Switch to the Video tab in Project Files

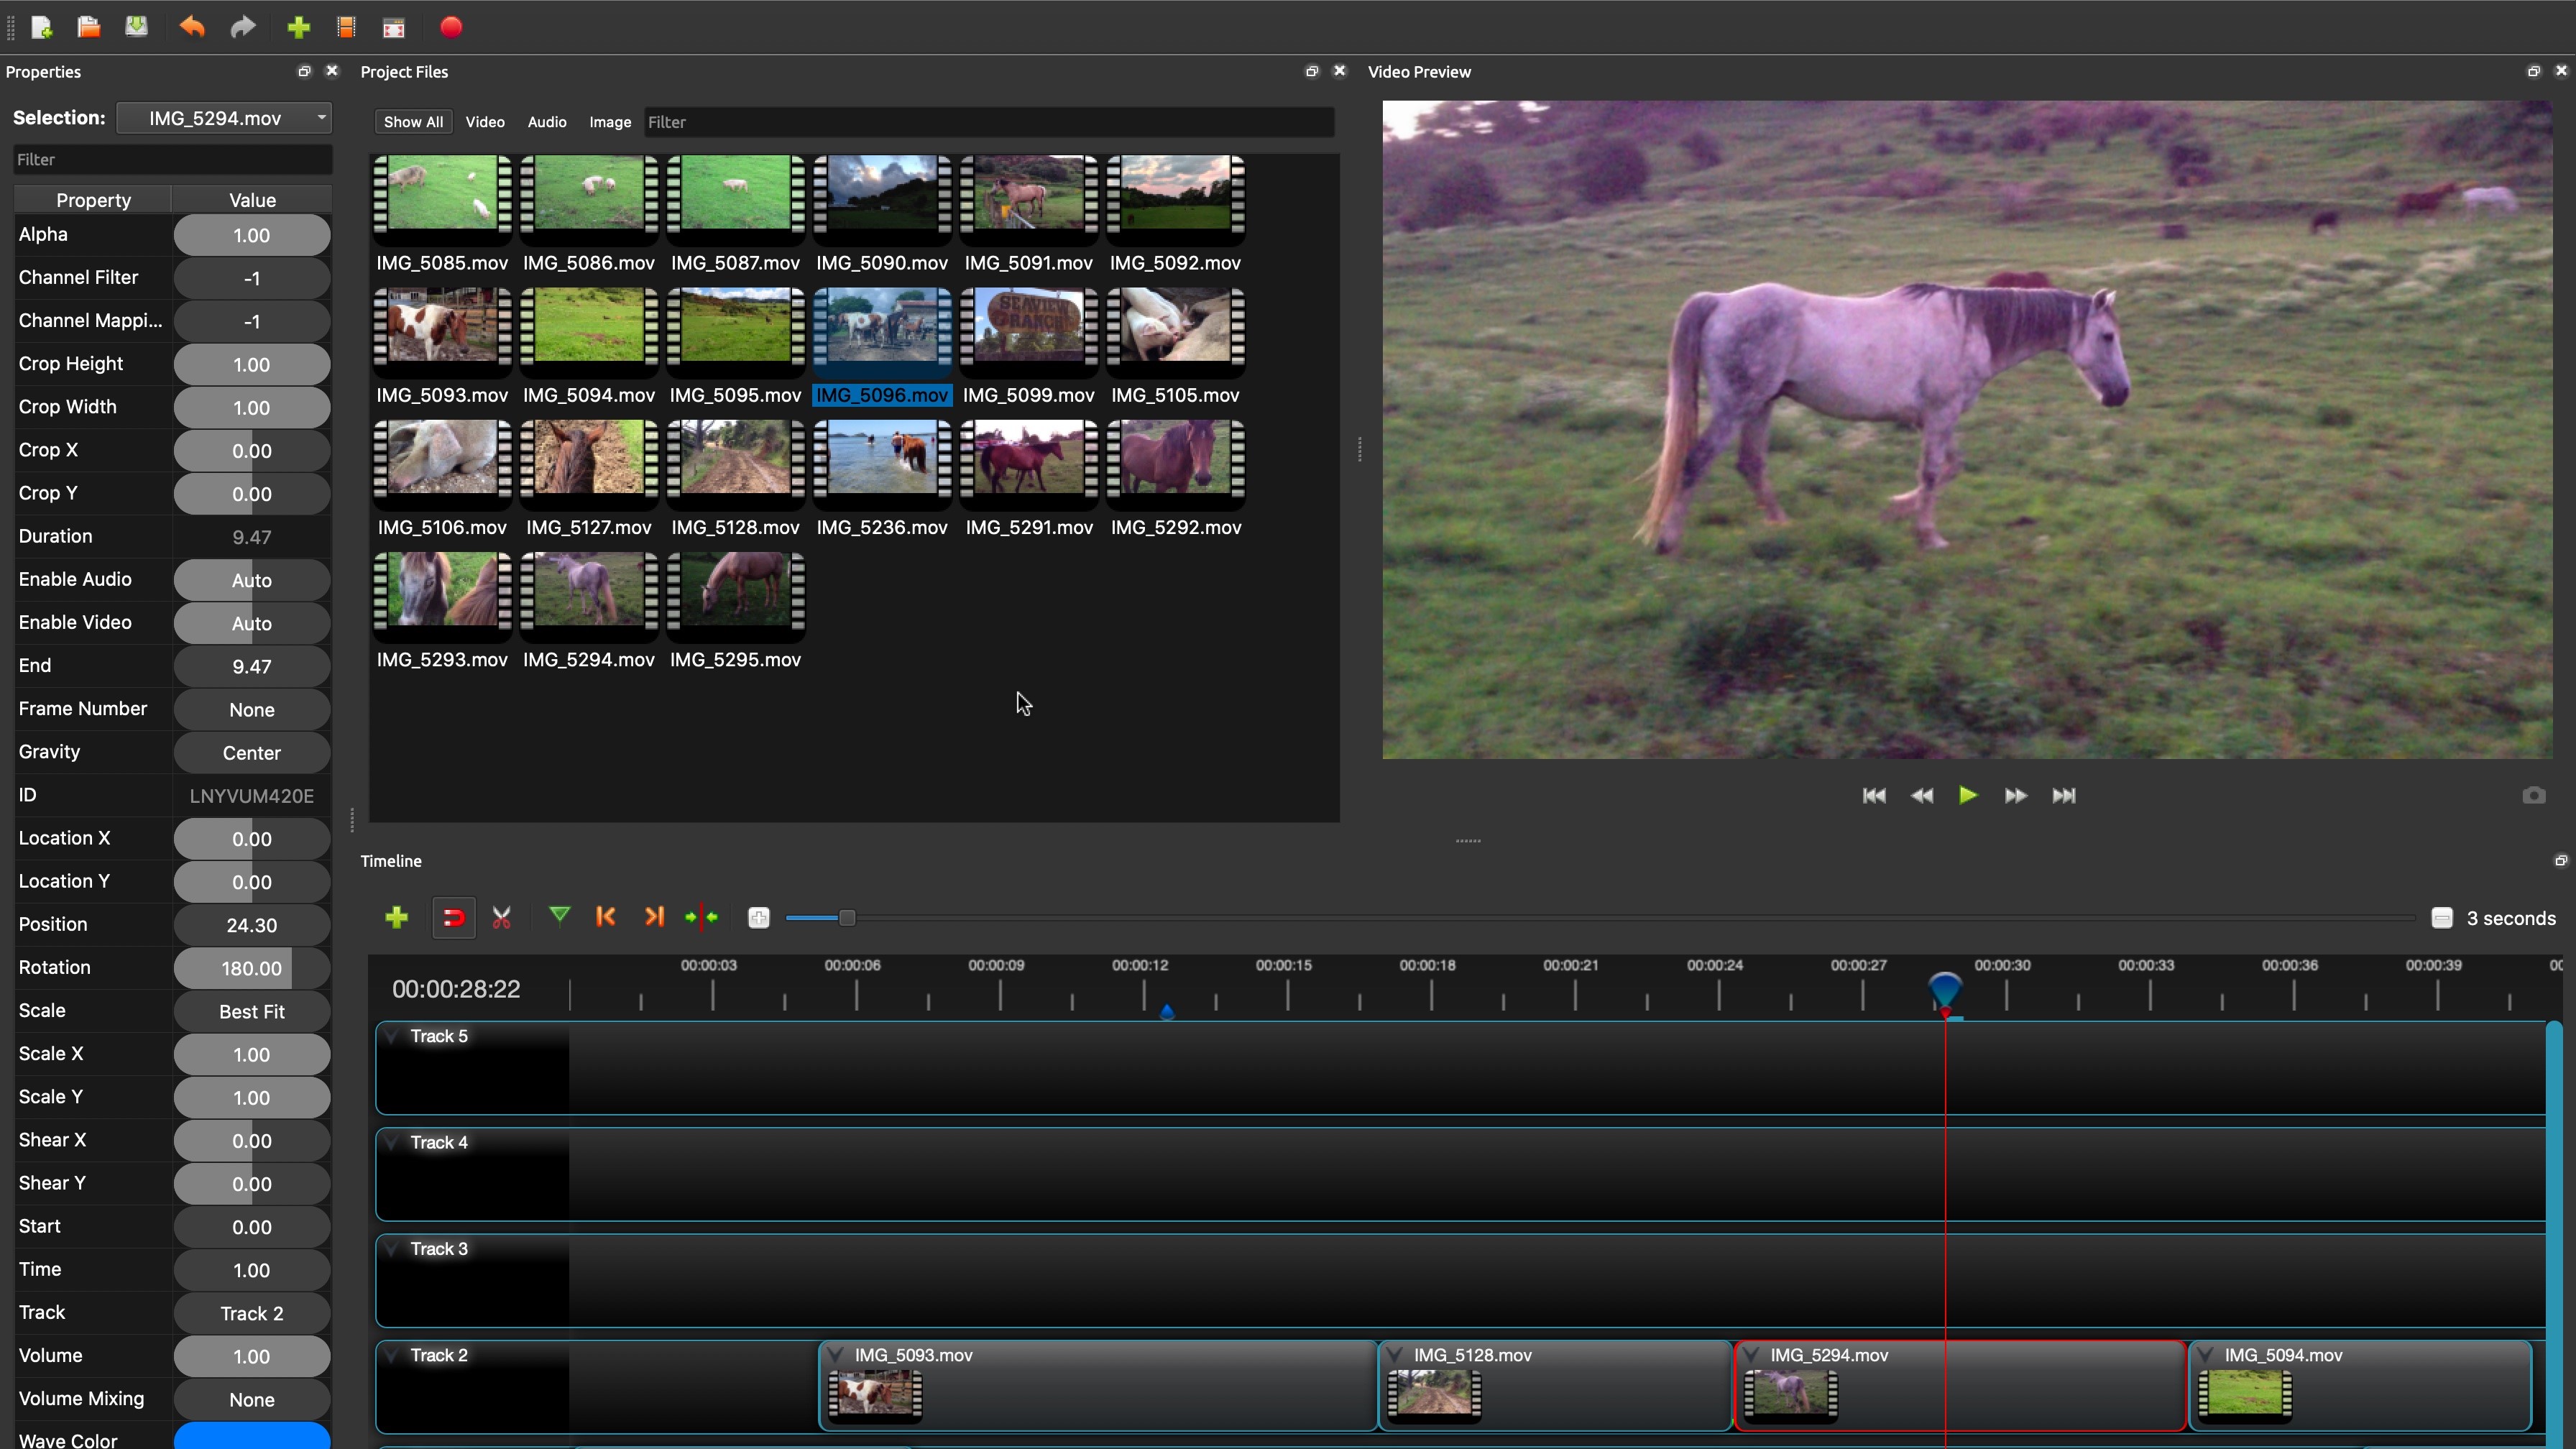484,120
